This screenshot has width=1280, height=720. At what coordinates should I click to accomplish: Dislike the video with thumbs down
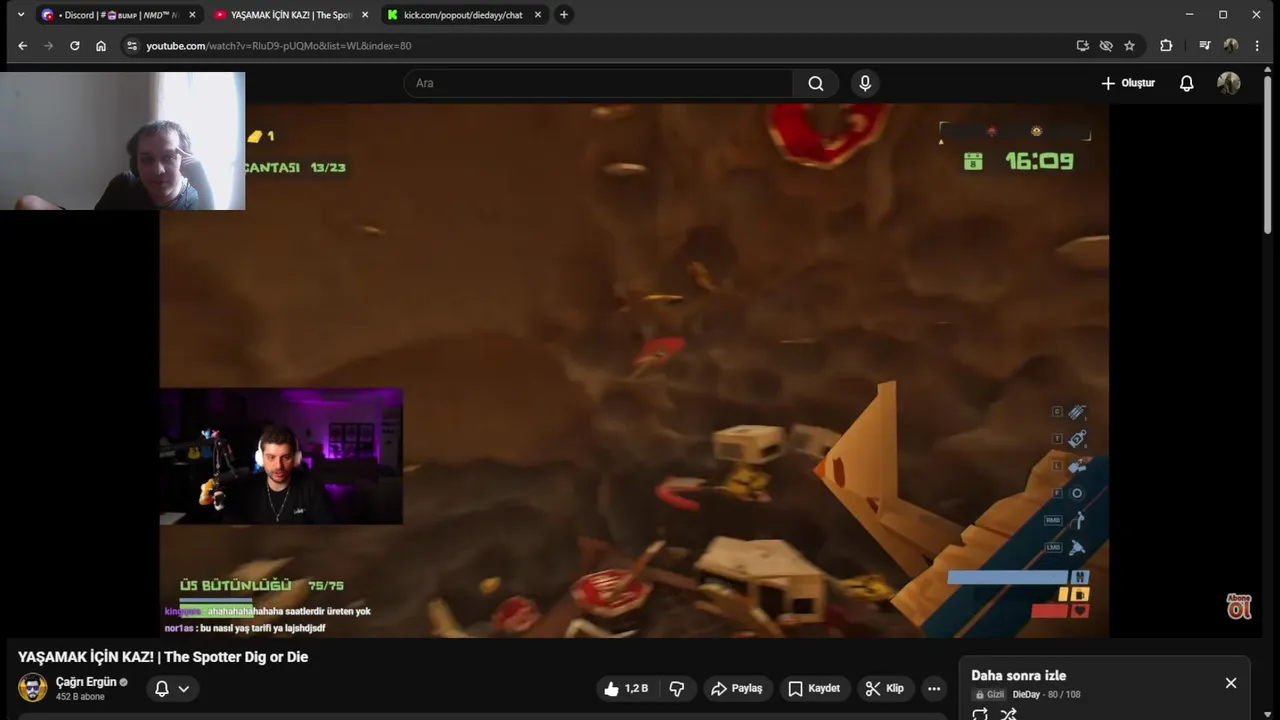(x=677, y=688)
